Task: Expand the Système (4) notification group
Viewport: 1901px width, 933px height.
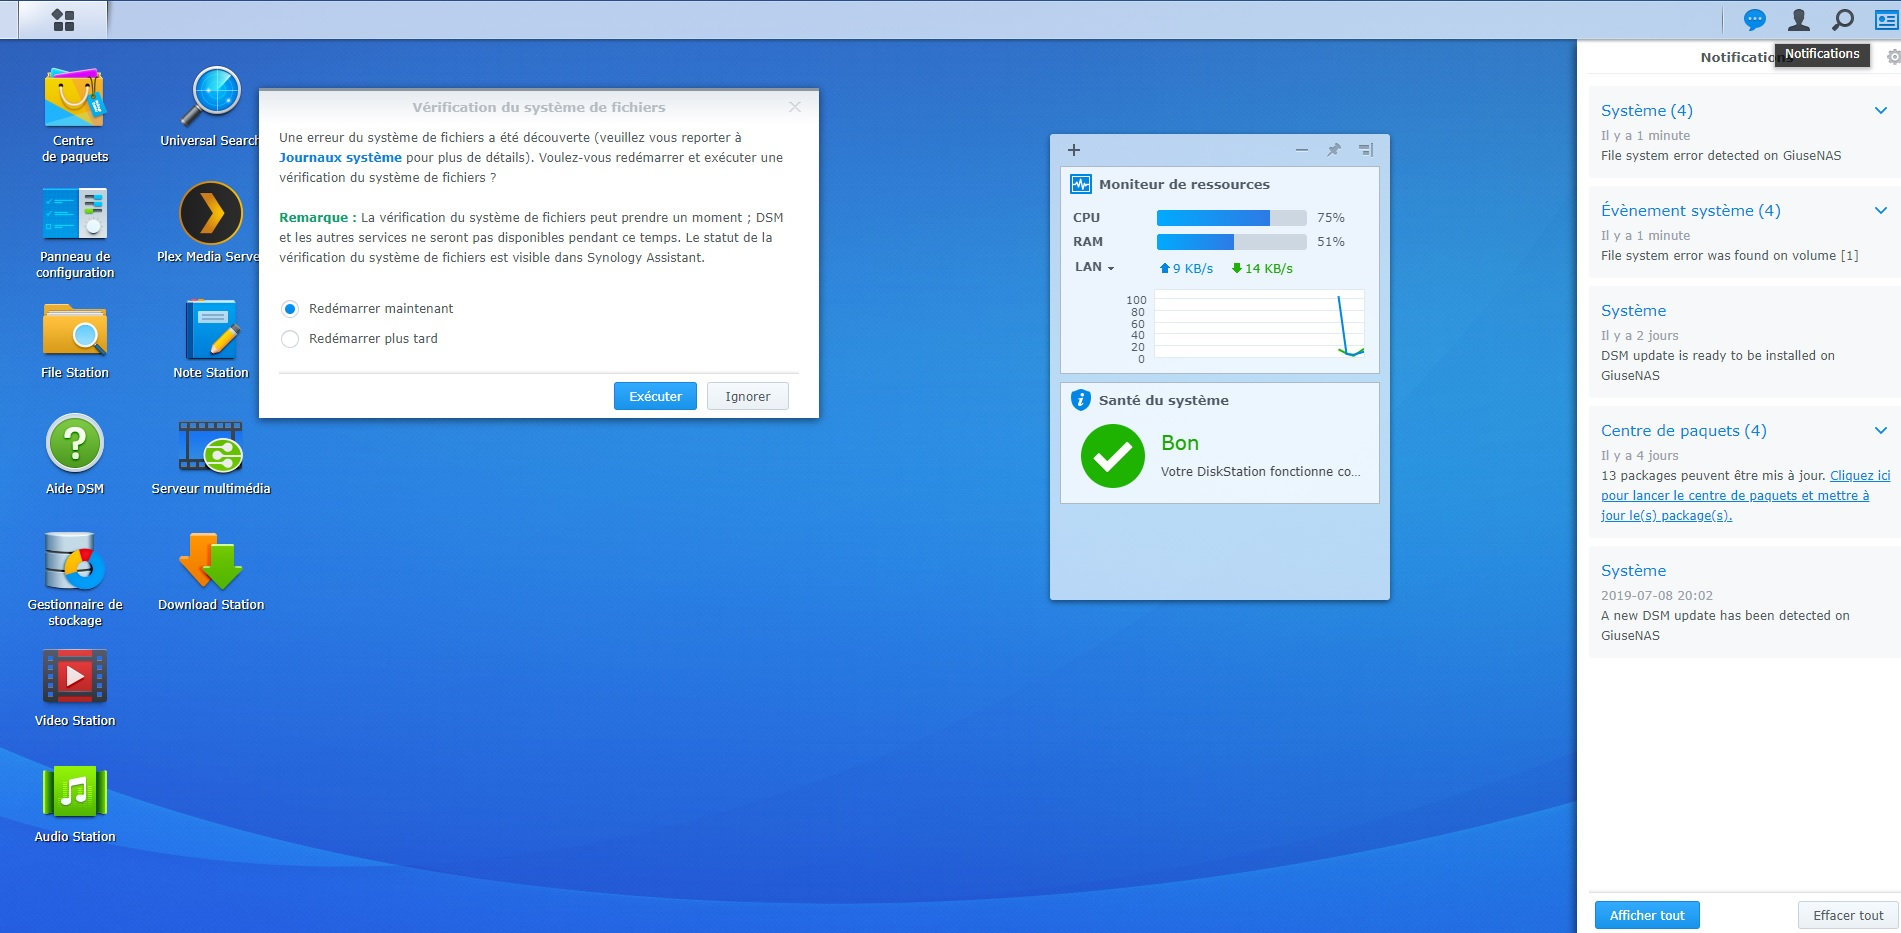Action: pyautogui.click(x=1881, y=111)
